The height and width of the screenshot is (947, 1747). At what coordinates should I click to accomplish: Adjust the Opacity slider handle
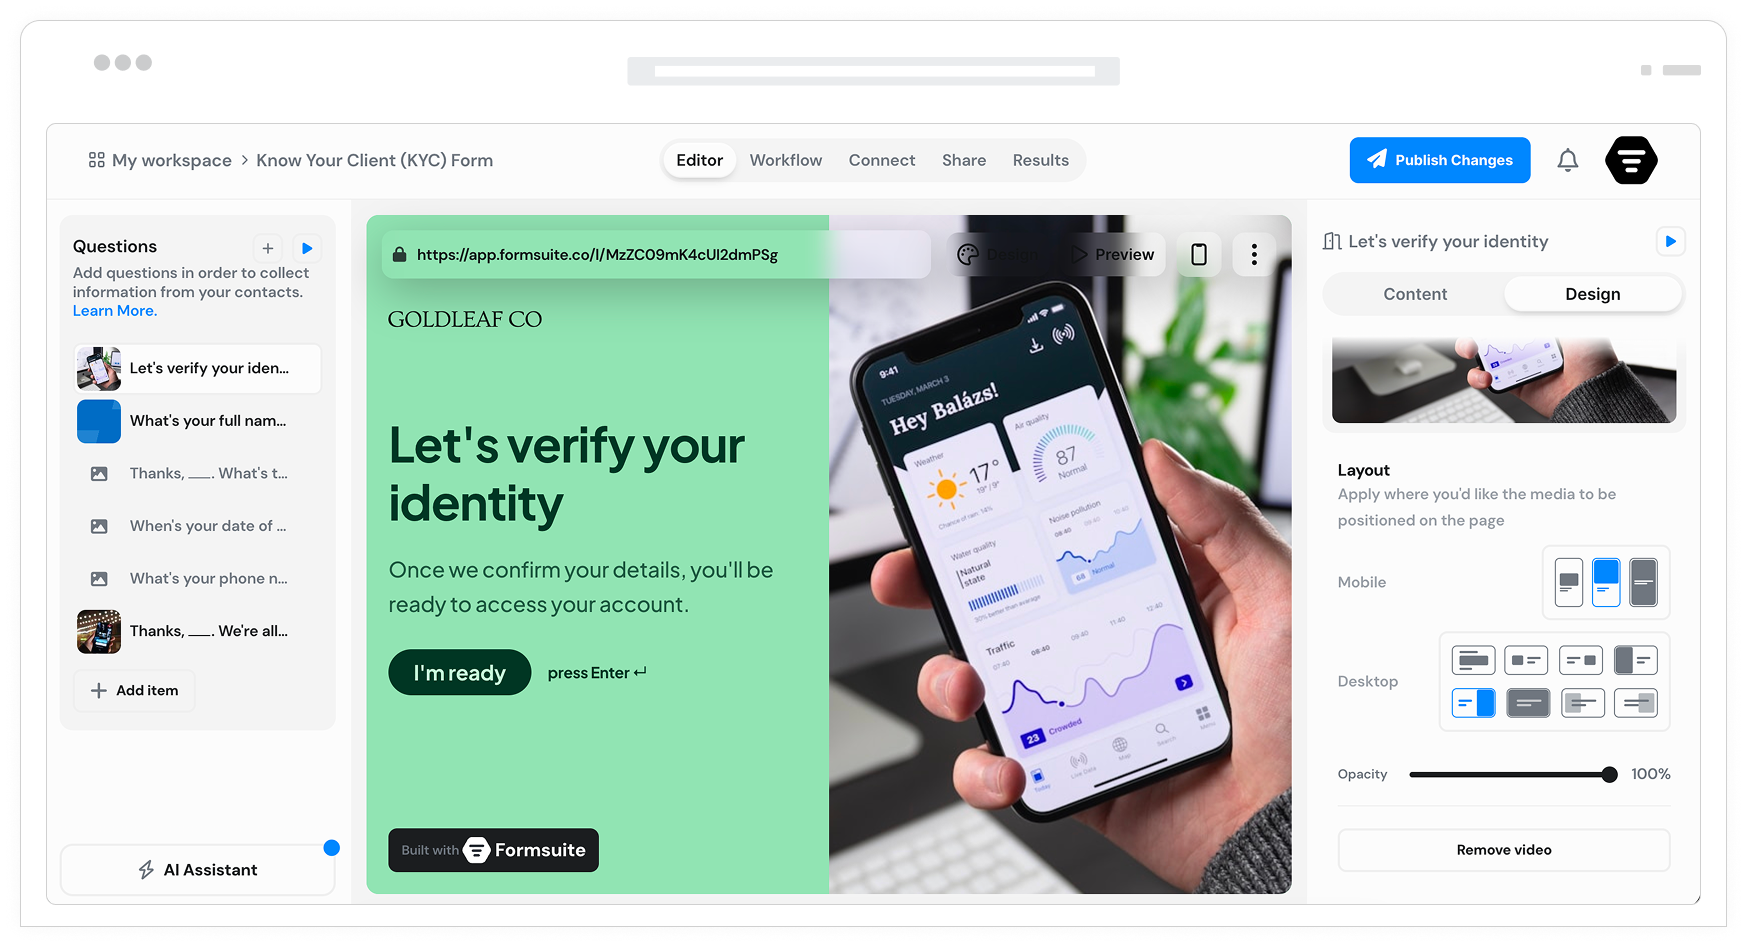pyautogui.click(x=1609, y=774)
